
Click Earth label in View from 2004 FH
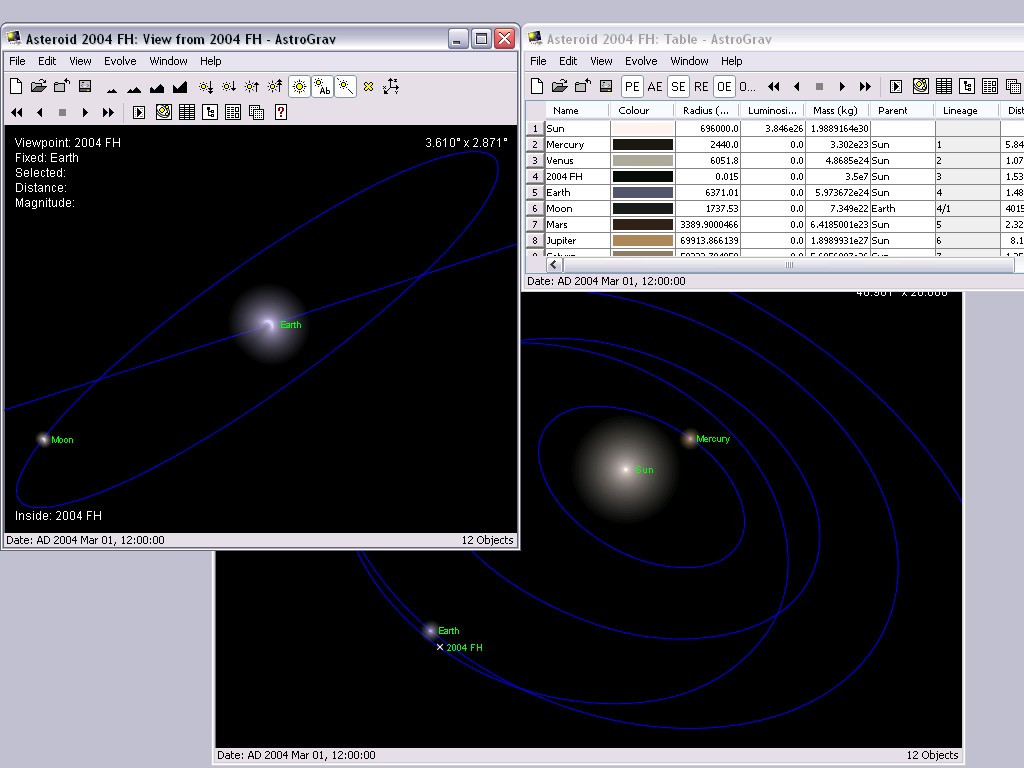click(291, 325)
